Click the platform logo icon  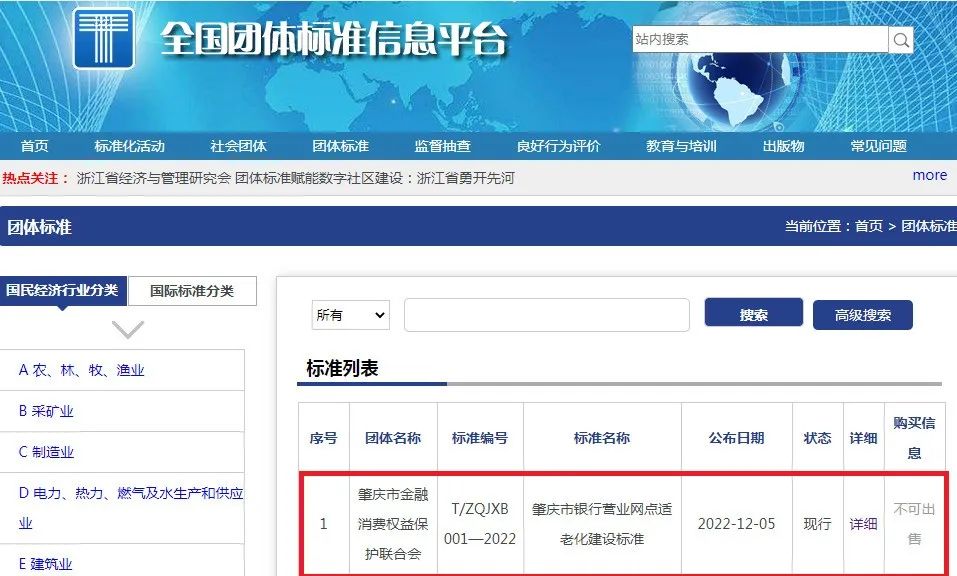click(104, 38)
